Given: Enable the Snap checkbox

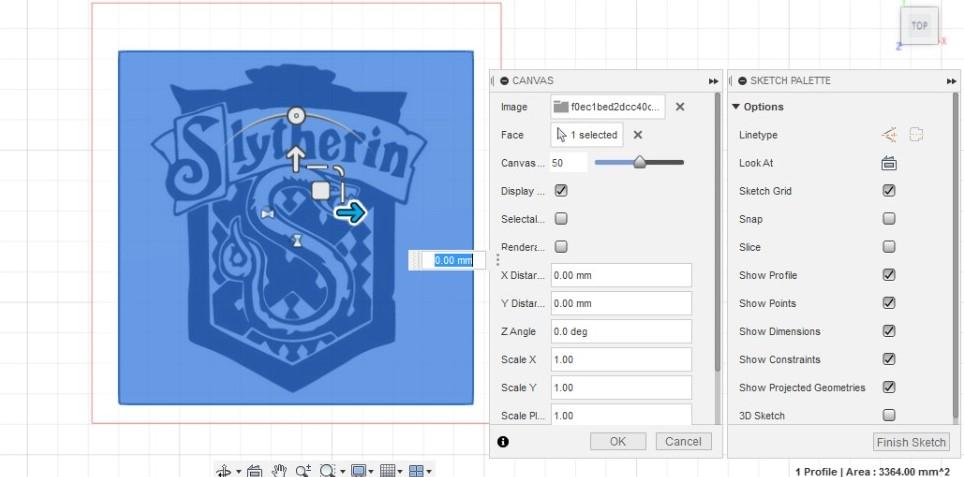Looking at the screenshot, I should click(x=889, y=219).
